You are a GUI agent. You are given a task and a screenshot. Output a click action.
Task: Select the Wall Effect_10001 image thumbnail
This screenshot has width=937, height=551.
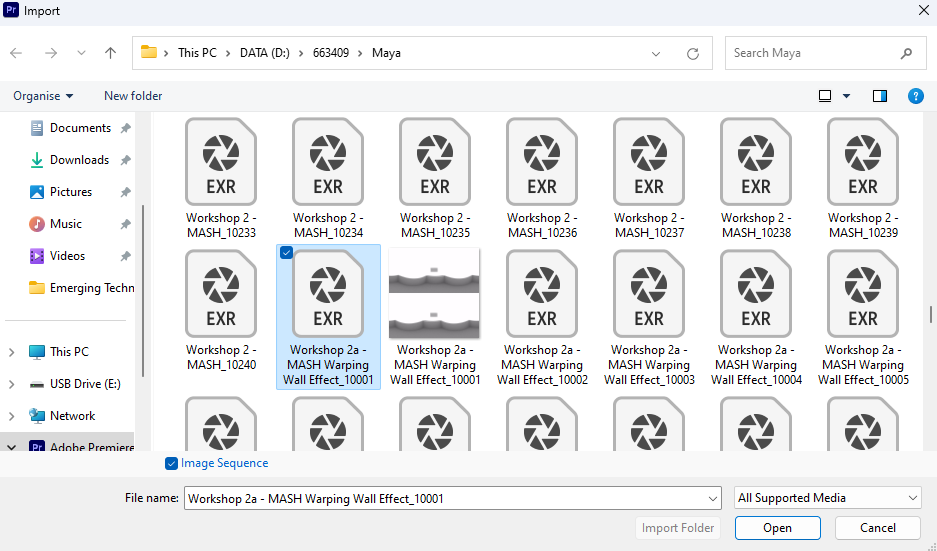(x=435, y=294)
